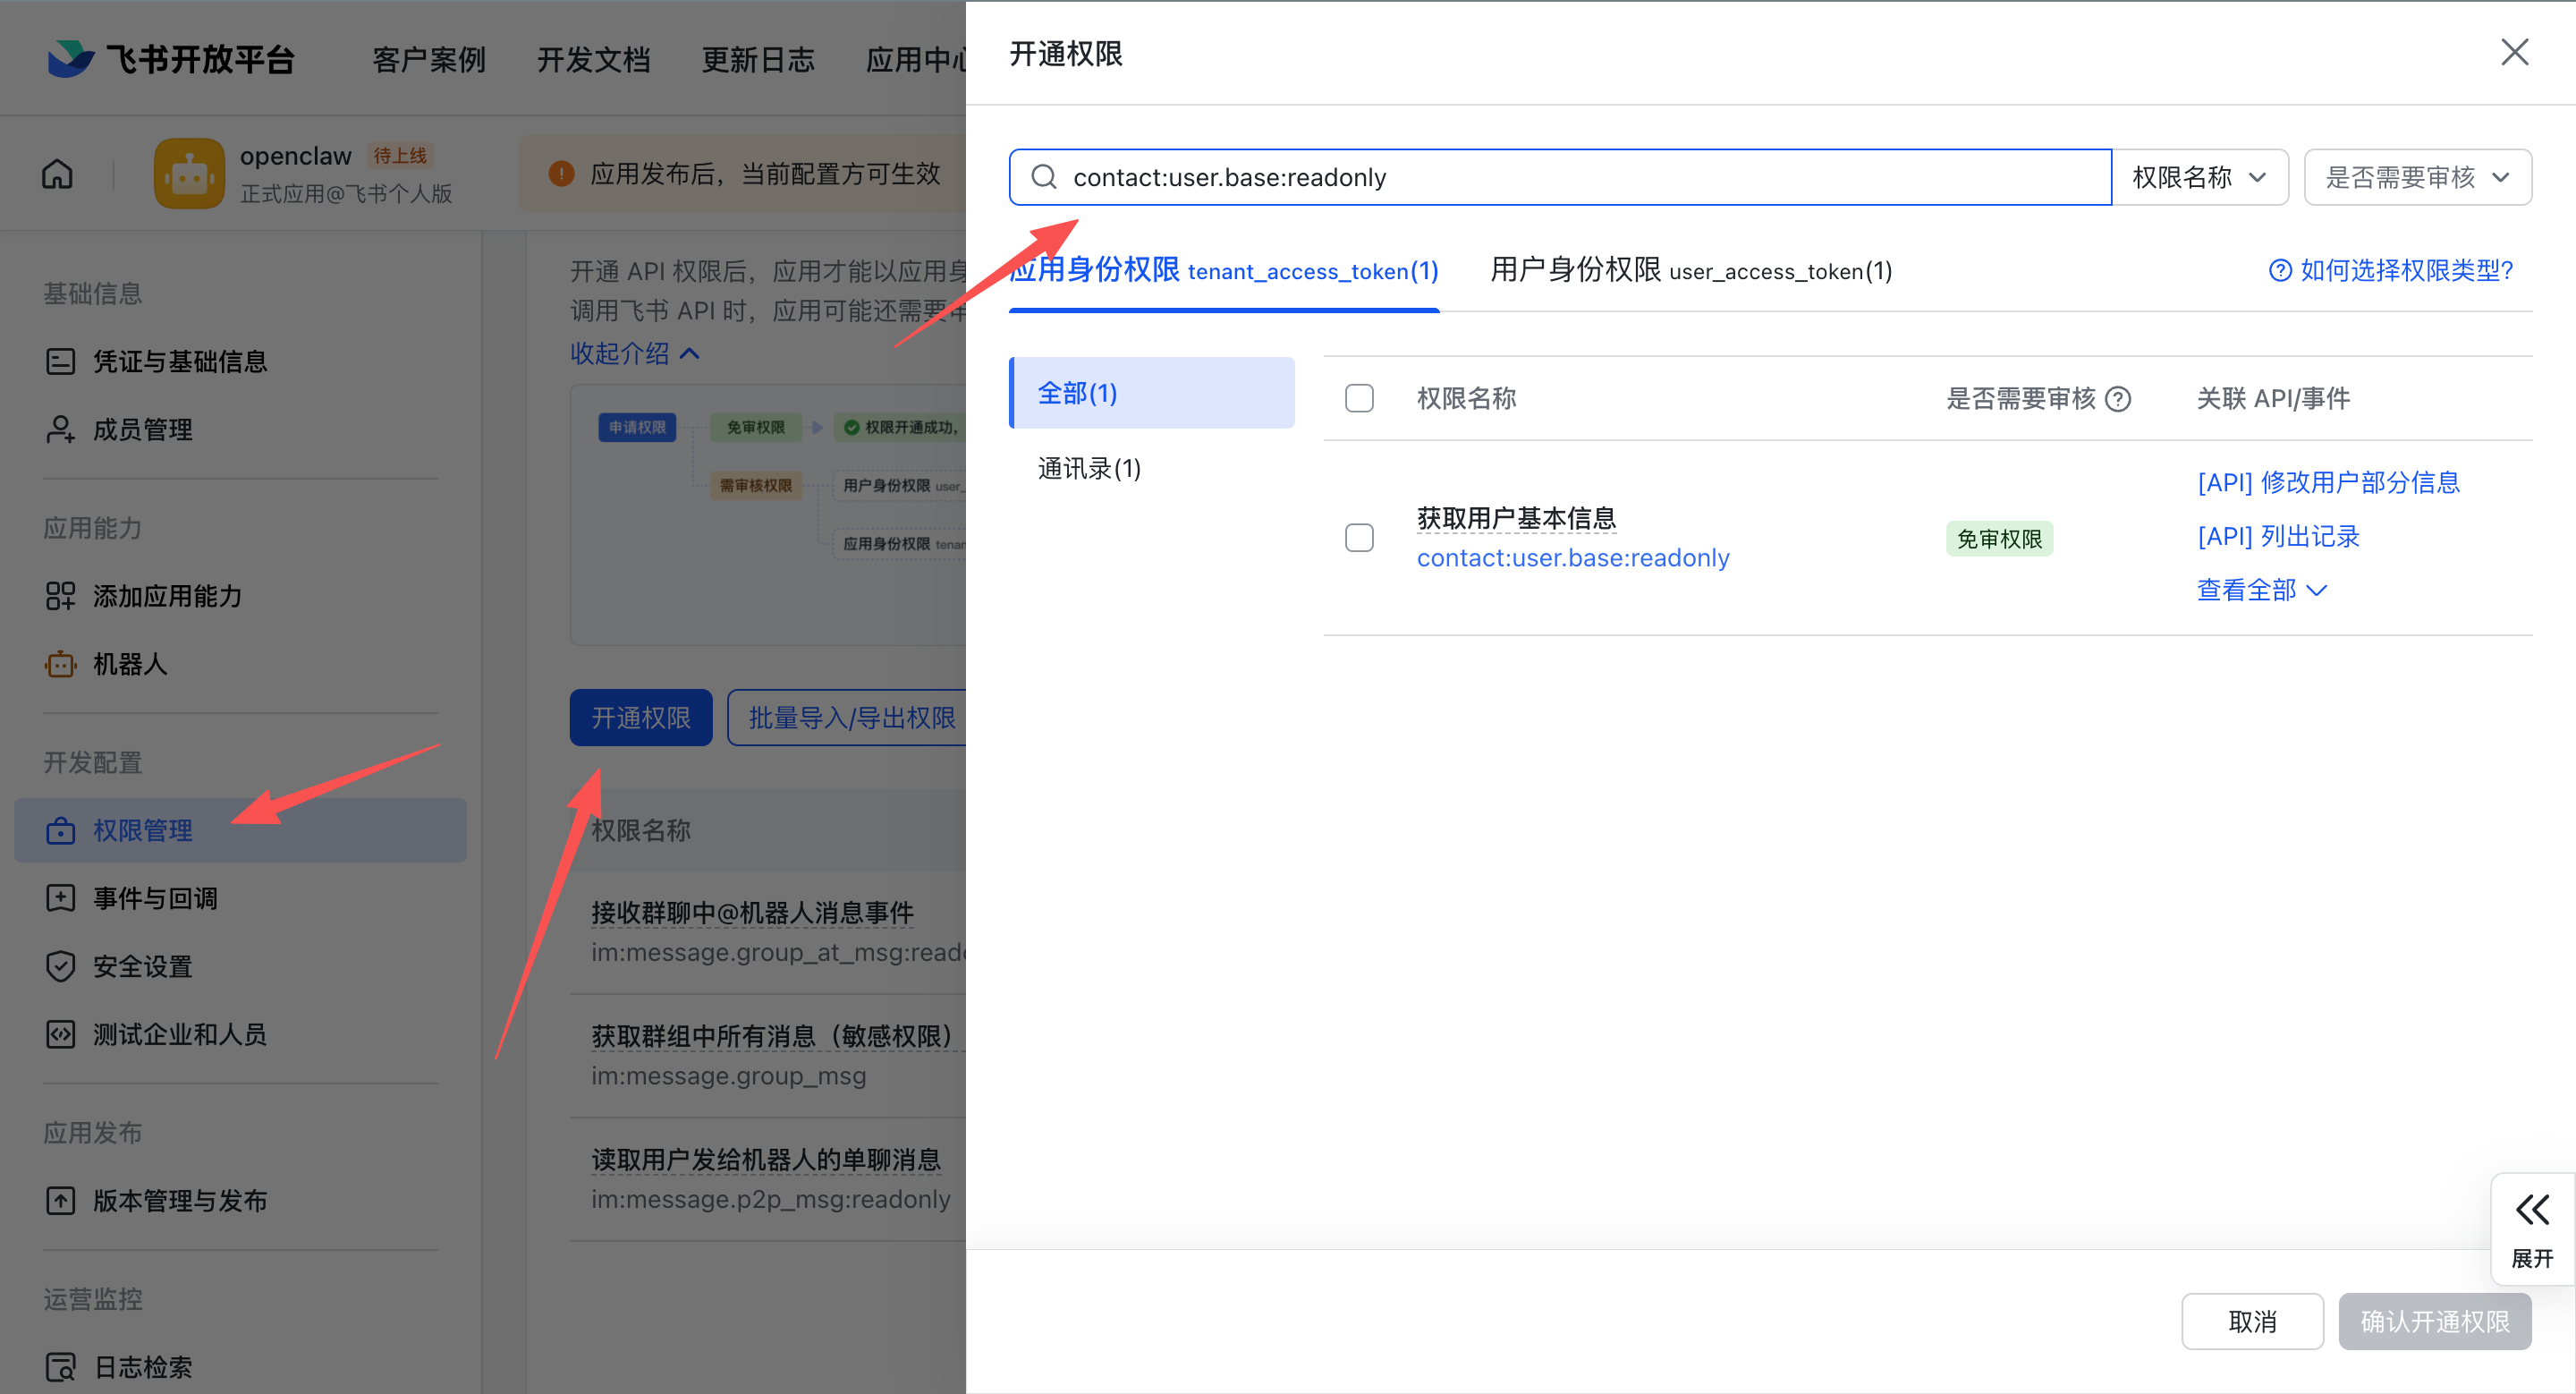This screenshot has width=2576, height=1394.
Task: Check the 获取用户基本信息 permission checkbox
Action: point(1359,538)
